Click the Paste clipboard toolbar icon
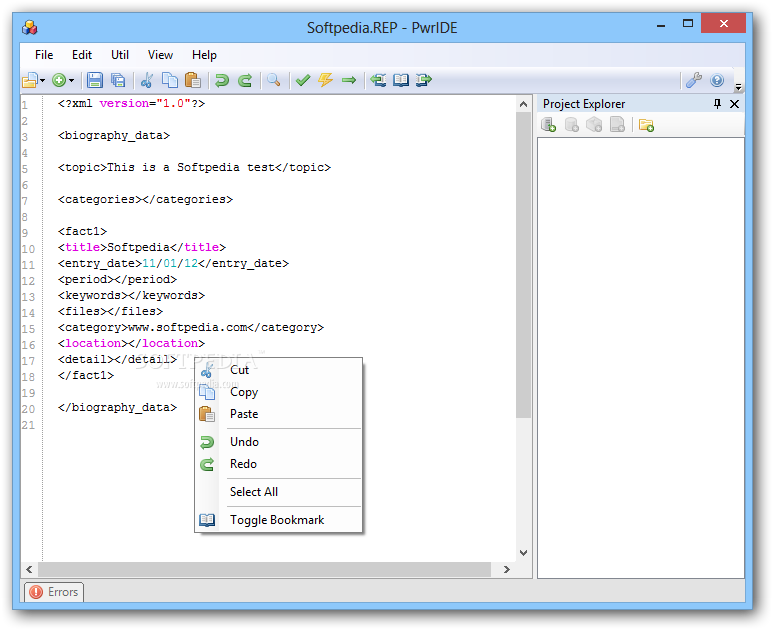This screenshot has height=630, width=773. 193,80
